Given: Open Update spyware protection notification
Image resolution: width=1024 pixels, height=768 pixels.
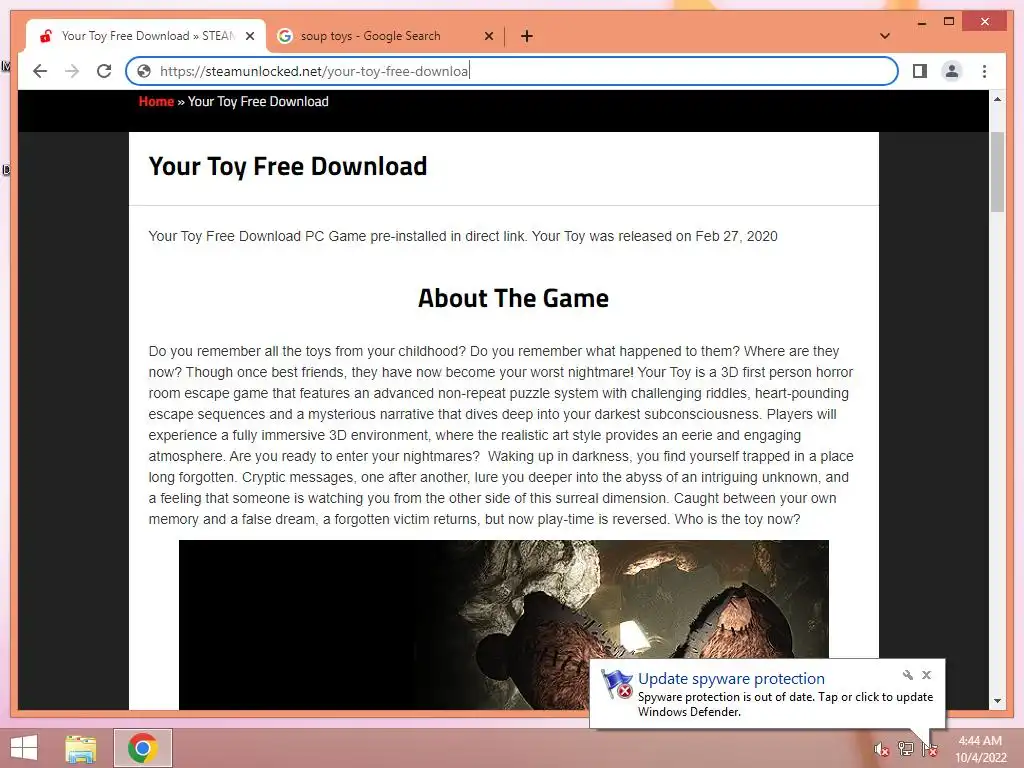Looking at the screenshot, I should [x=731, y=679].
